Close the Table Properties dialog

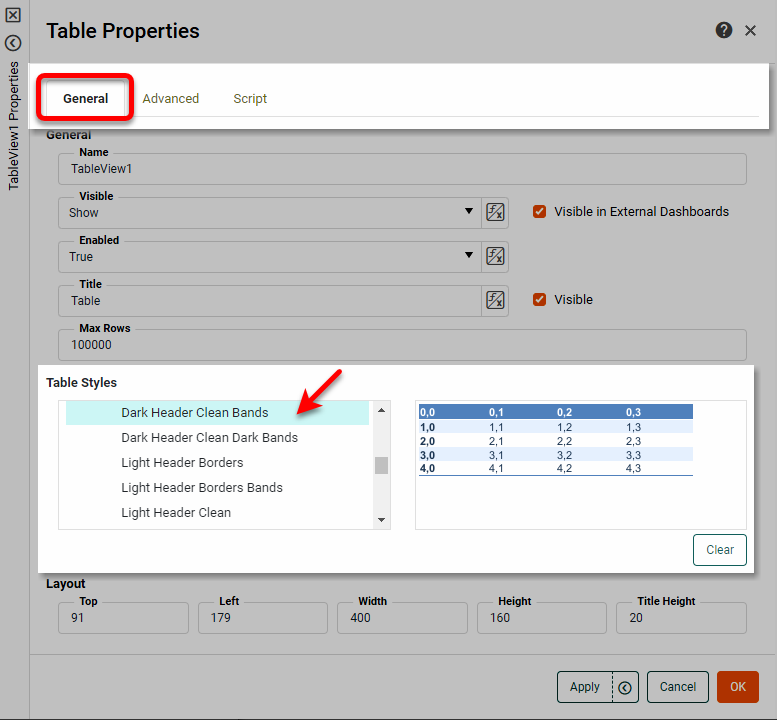[751, 31]
